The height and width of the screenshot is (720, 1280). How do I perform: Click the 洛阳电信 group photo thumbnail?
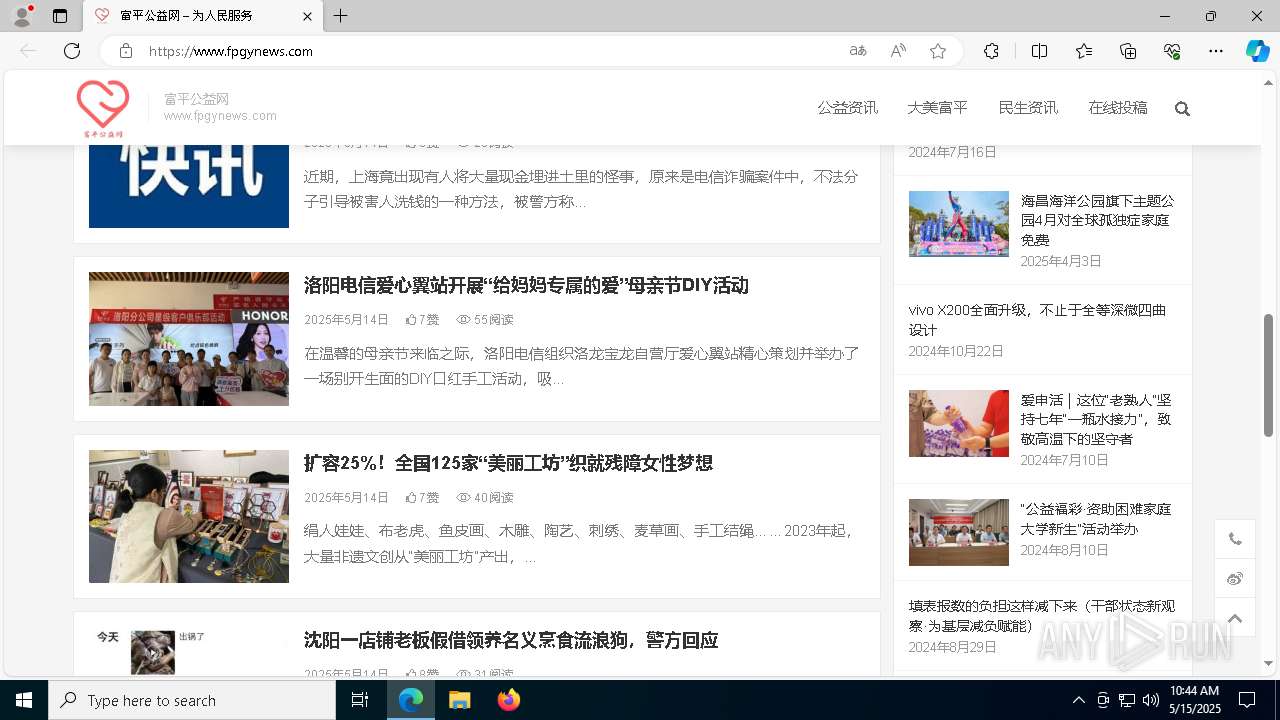(x=189, y=339)
